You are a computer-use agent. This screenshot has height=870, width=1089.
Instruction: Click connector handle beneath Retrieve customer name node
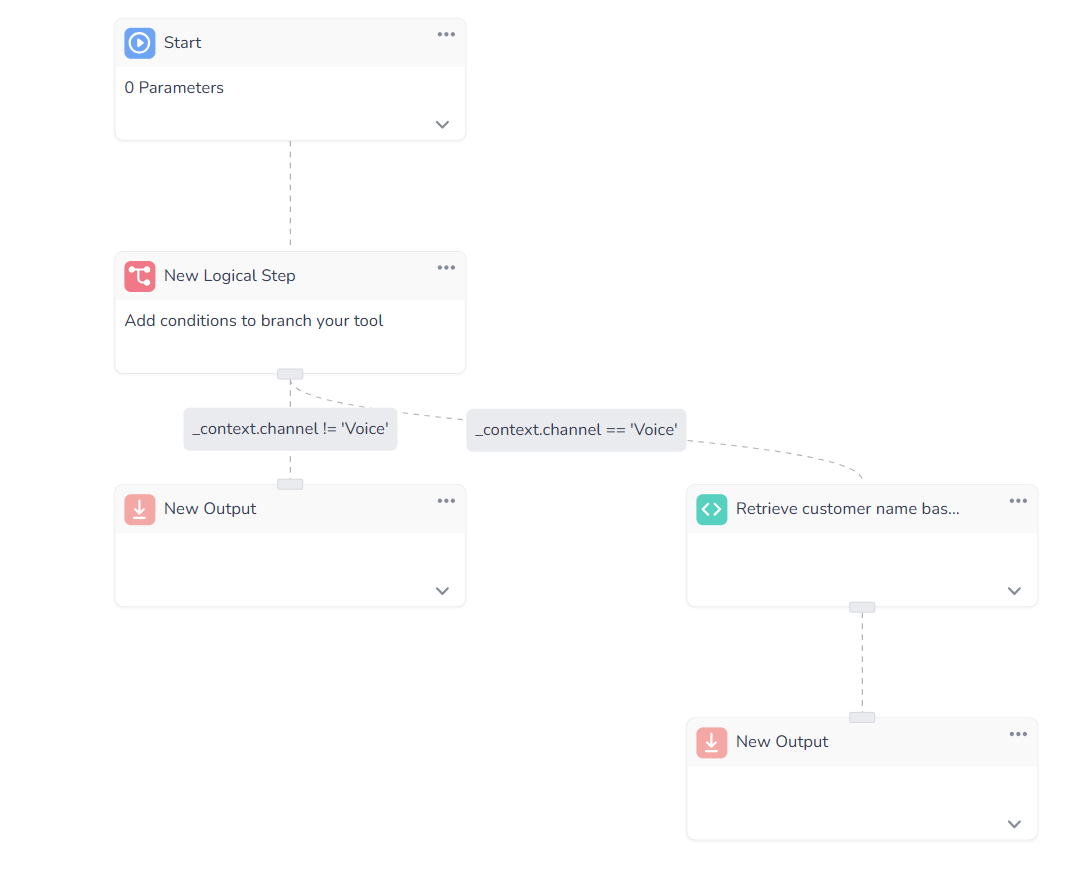pyautogui.click(x=862, y=607)
